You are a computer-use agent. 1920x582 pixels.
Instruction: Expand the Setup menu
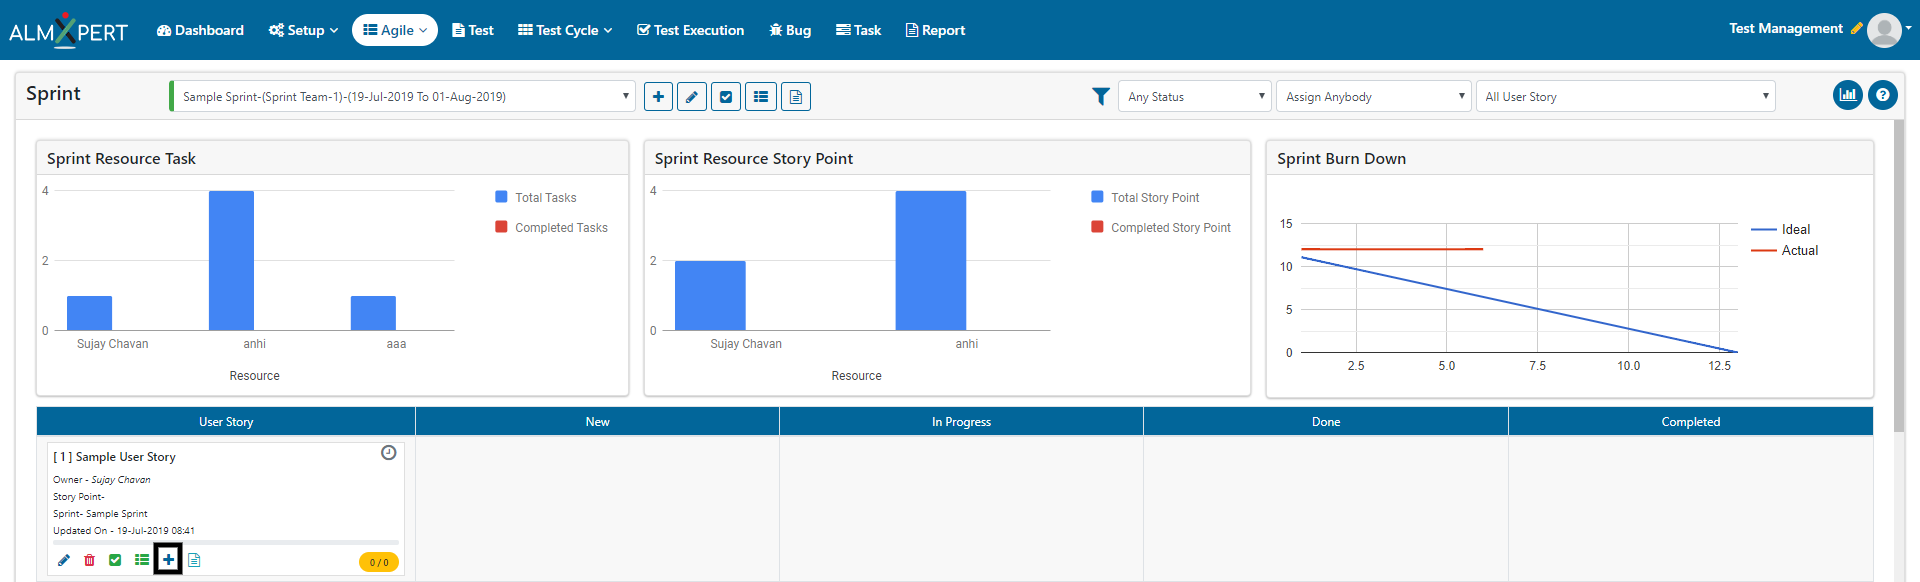[x=303, y=30]
